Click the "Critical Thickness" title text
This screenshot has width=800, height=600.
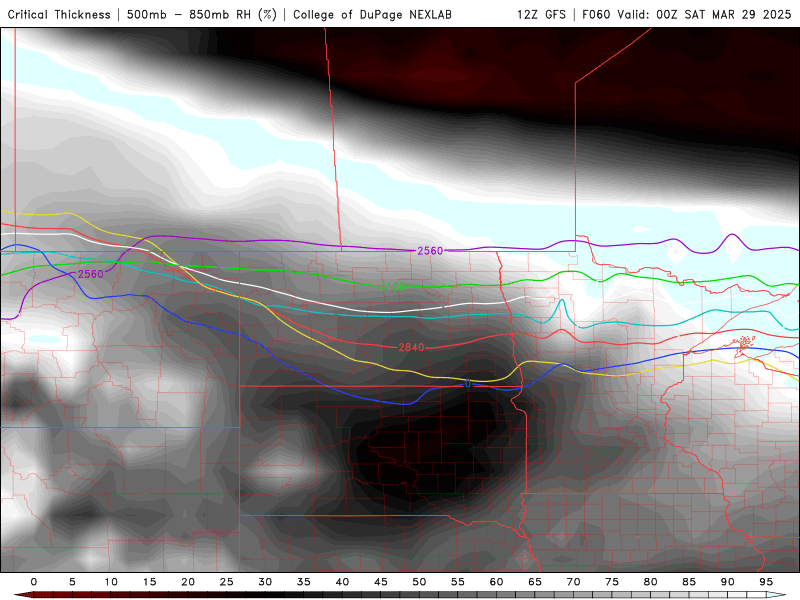pos(59,14)
